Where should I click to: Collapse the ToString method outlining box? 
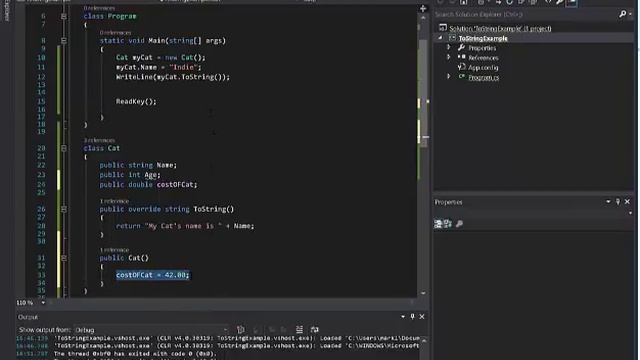[64, 209]
